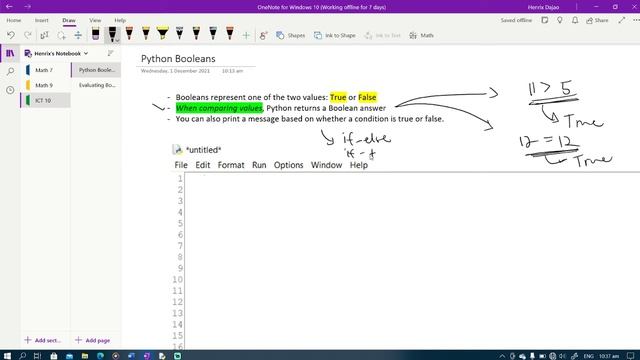Click the Wednesday, 1 December 2021 date
The width and height of the screenshot is (640, 360).
tap(175, 71)
